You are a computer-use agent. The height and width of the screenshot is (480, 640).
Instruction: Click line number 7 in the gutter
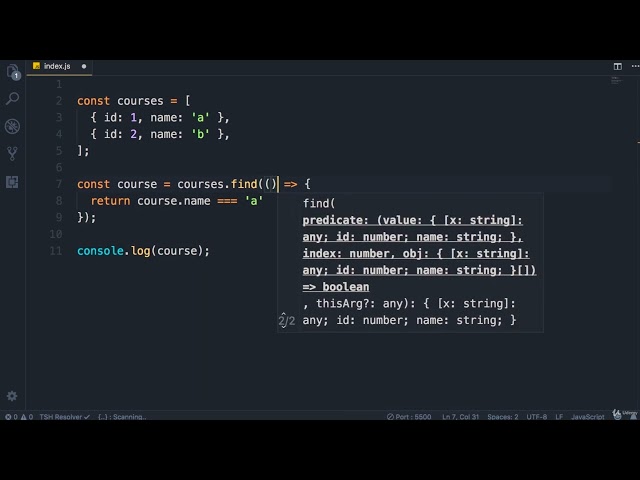59,184
